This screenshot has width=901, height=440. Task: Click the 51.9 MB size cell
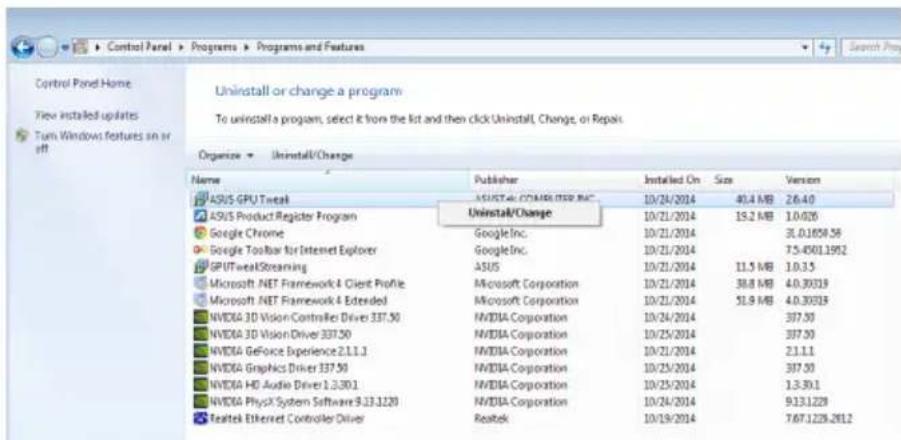coord(756,300)
